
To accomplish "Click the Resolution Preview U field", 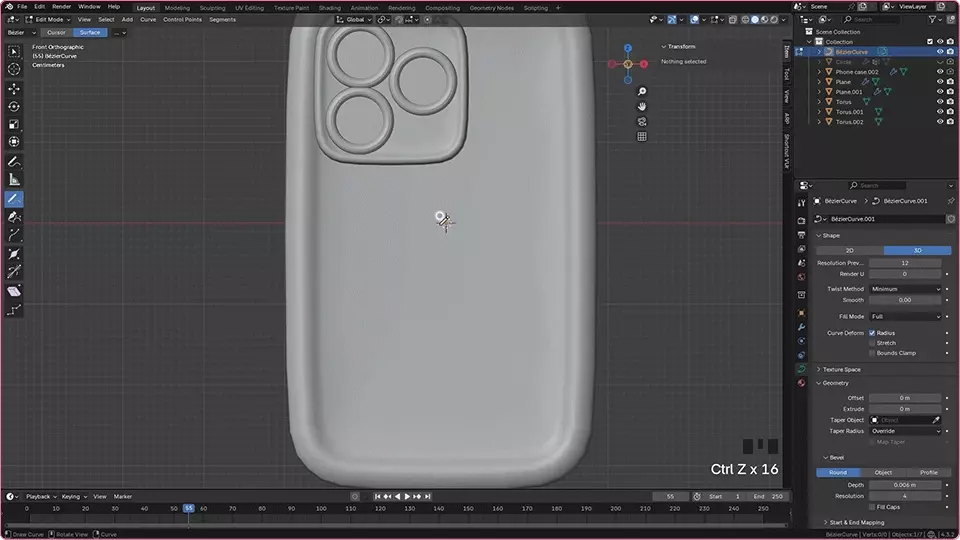I will tap(905, 263).
